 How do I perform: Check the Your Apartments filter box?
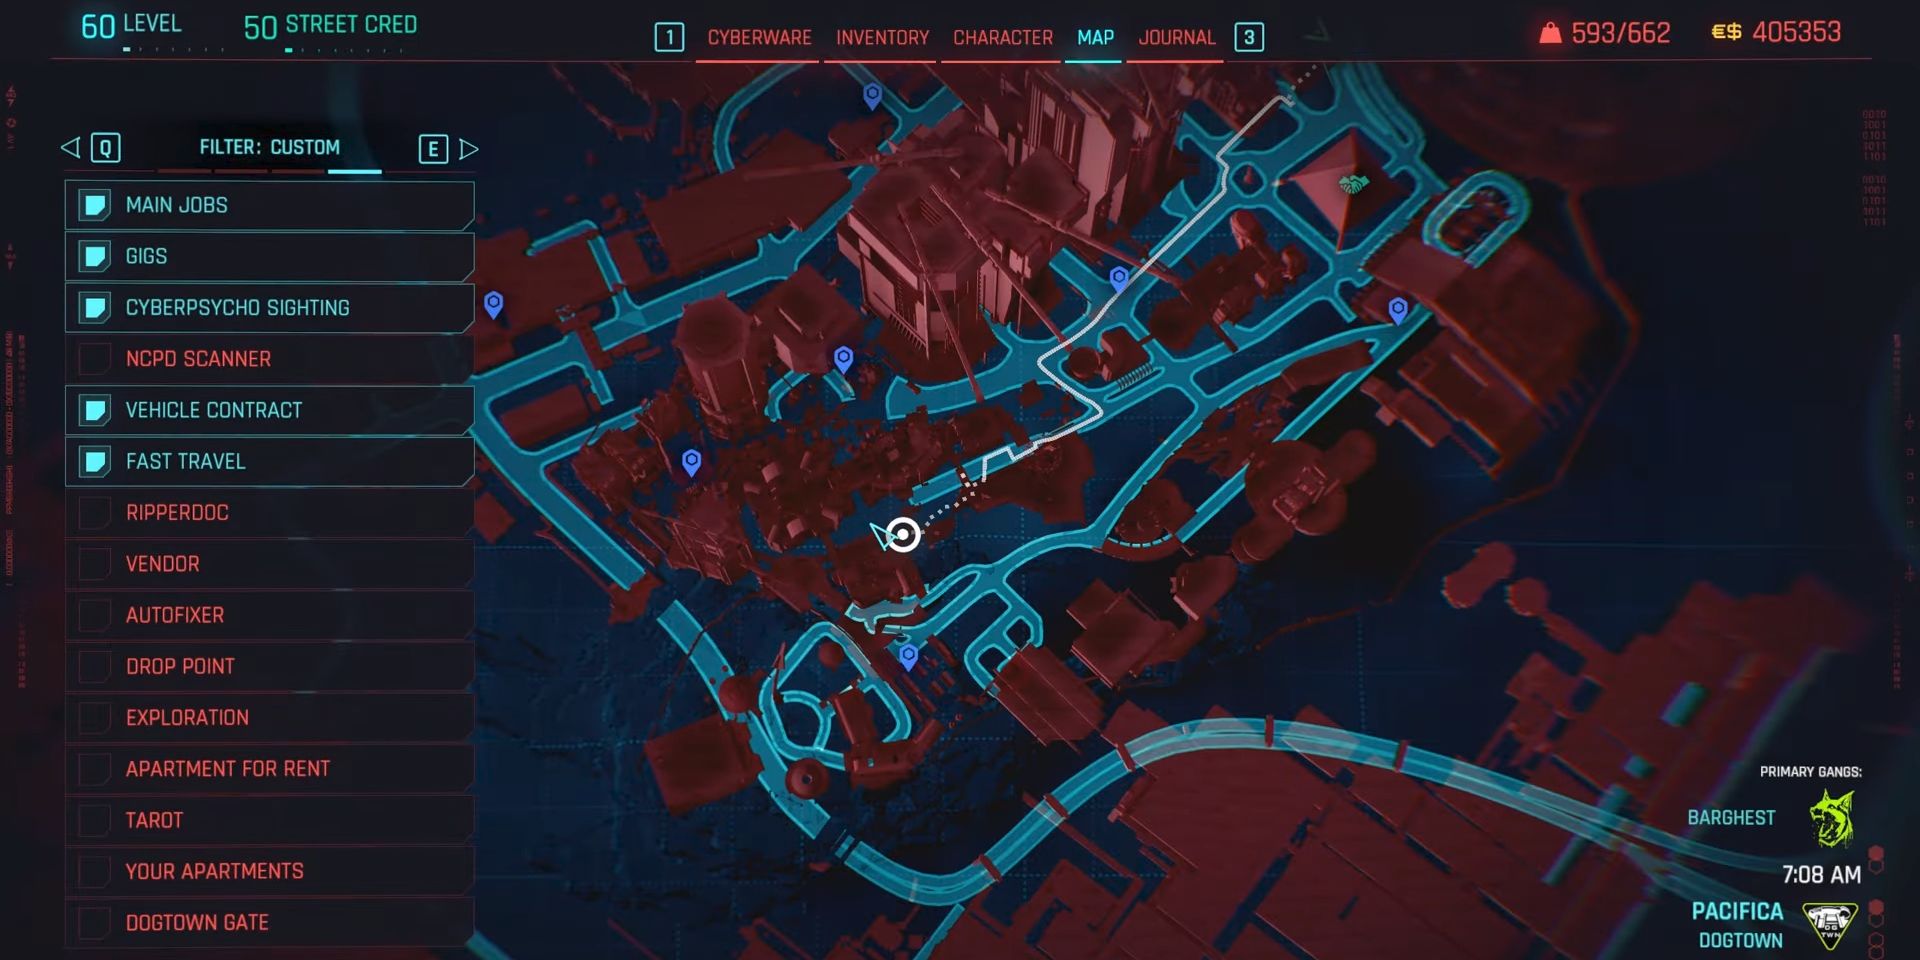(95, 871)
